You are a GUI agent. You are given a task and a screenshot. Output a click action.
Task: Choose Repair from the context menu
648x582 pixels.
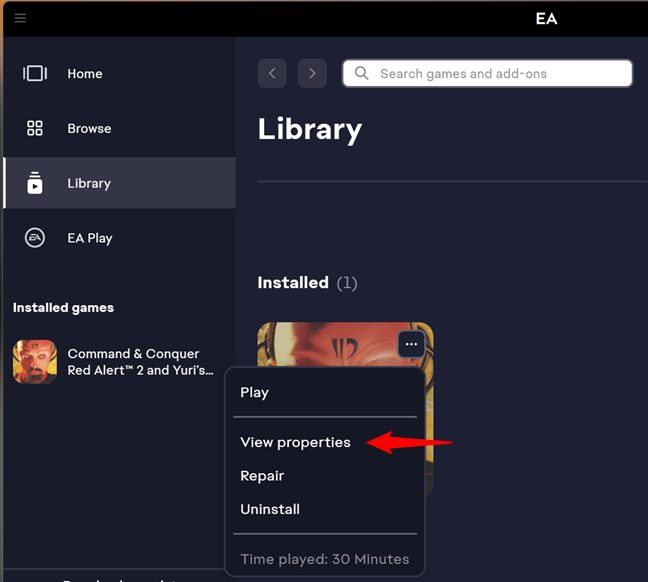[262, 476]
